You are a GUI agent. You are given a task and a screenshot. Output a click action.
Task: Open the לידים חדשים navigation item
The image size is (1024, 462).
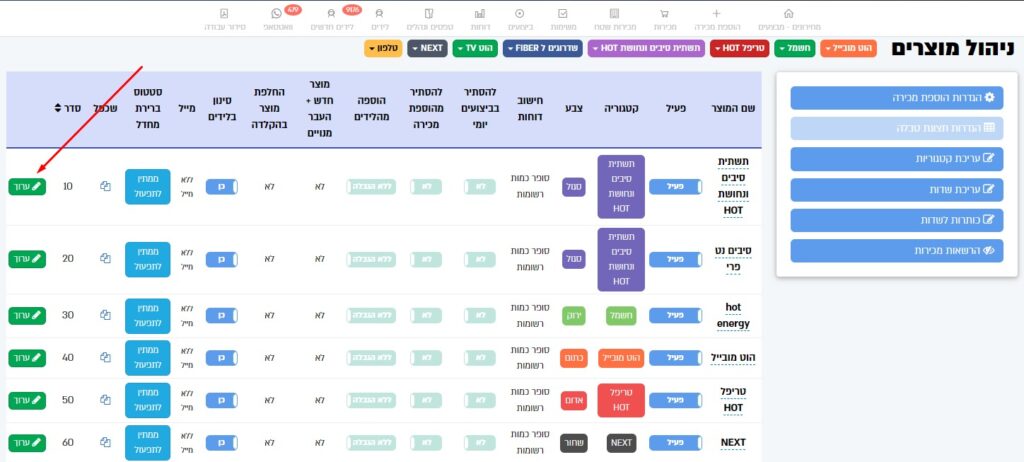pyautogui.click(x=333, y=18)
